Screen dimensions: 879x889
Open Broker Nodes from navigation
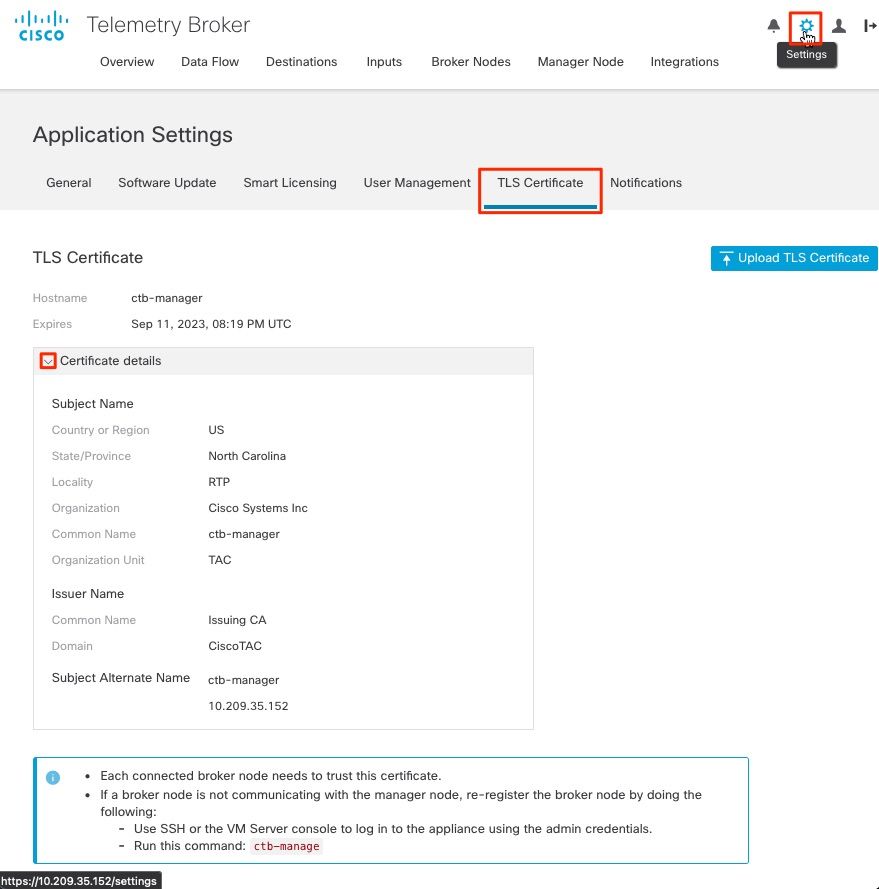click(471, 62)
